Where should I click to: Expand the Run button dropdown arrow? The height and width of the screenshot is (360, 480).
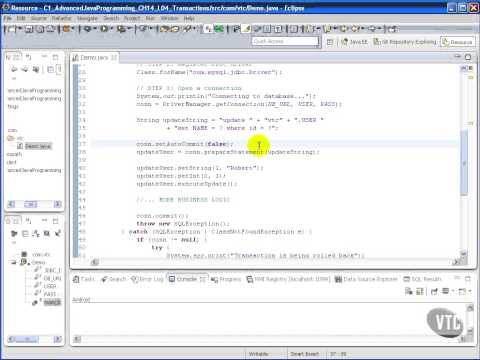coord(112,29)
